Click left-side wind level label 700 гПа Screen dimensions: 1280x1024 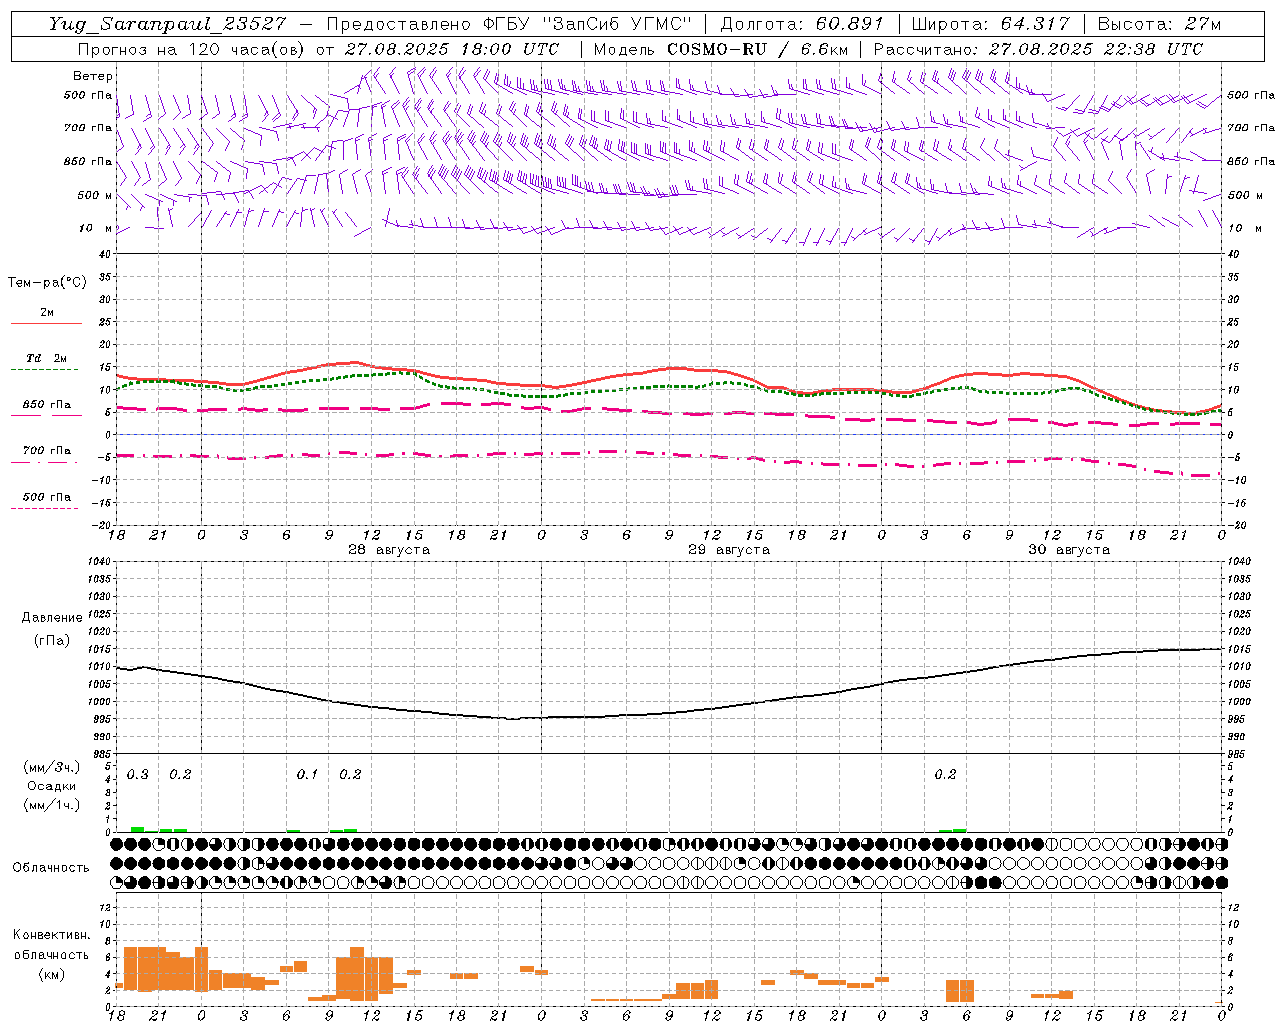[88, 128]
